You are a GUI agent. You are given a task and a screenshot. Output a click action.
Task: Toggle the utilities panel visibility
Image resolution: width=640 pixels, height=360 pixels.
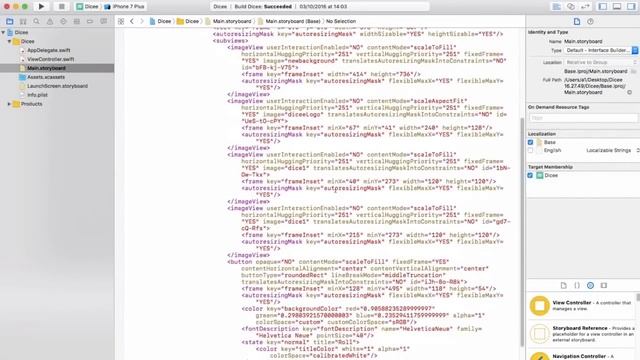631,7
